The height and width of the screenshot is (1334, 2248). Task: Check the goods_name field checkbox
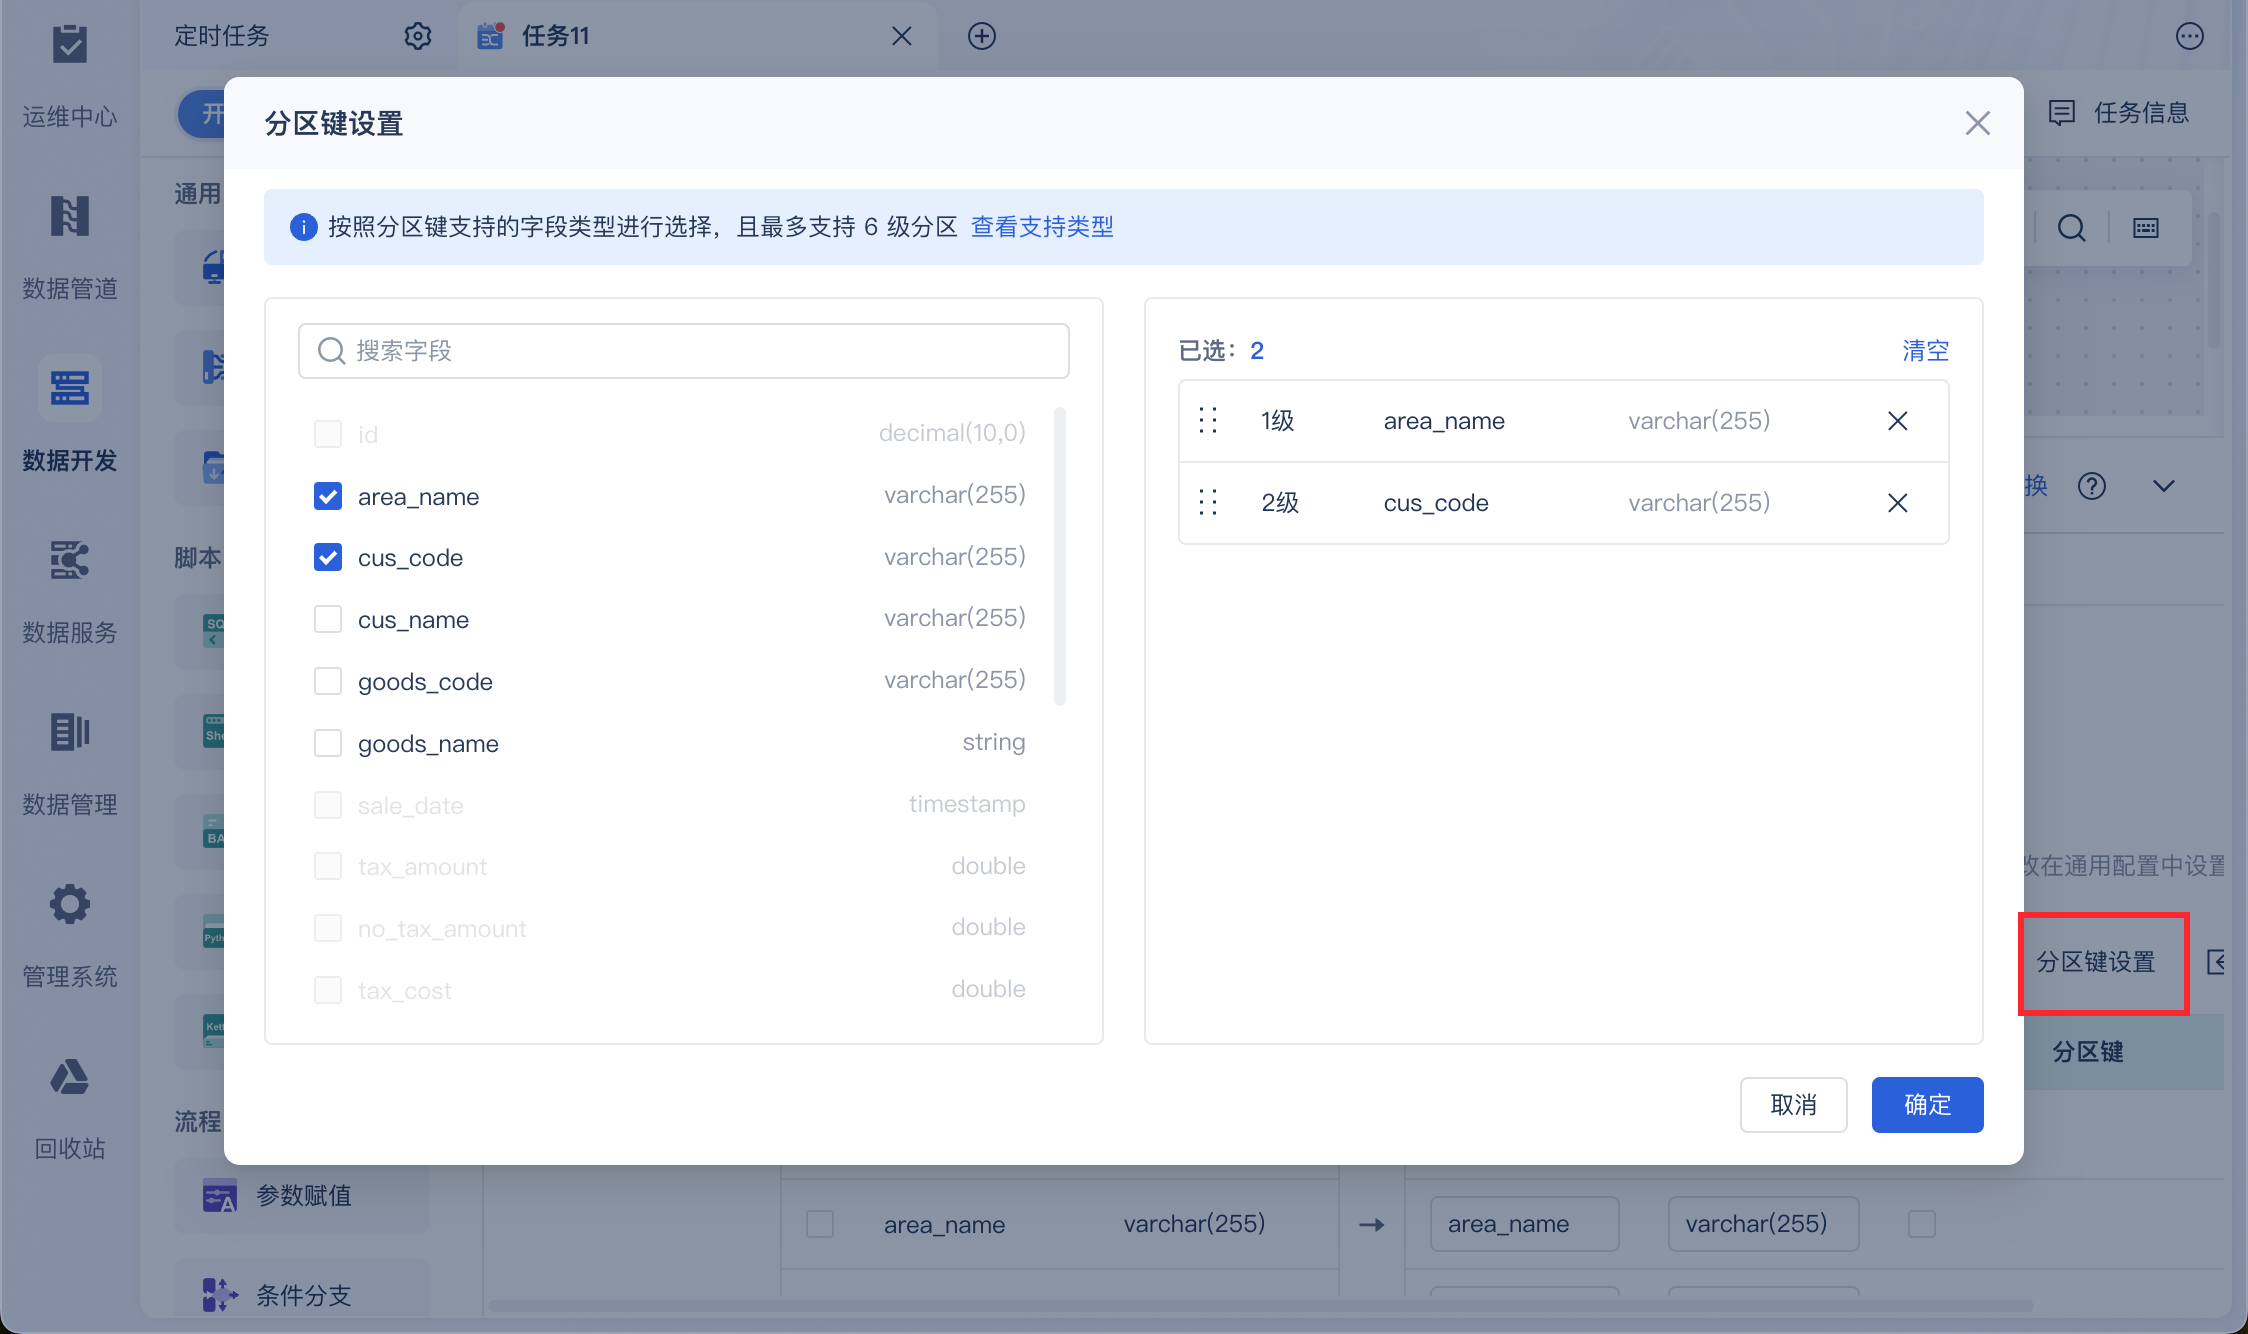click(328, 743)
